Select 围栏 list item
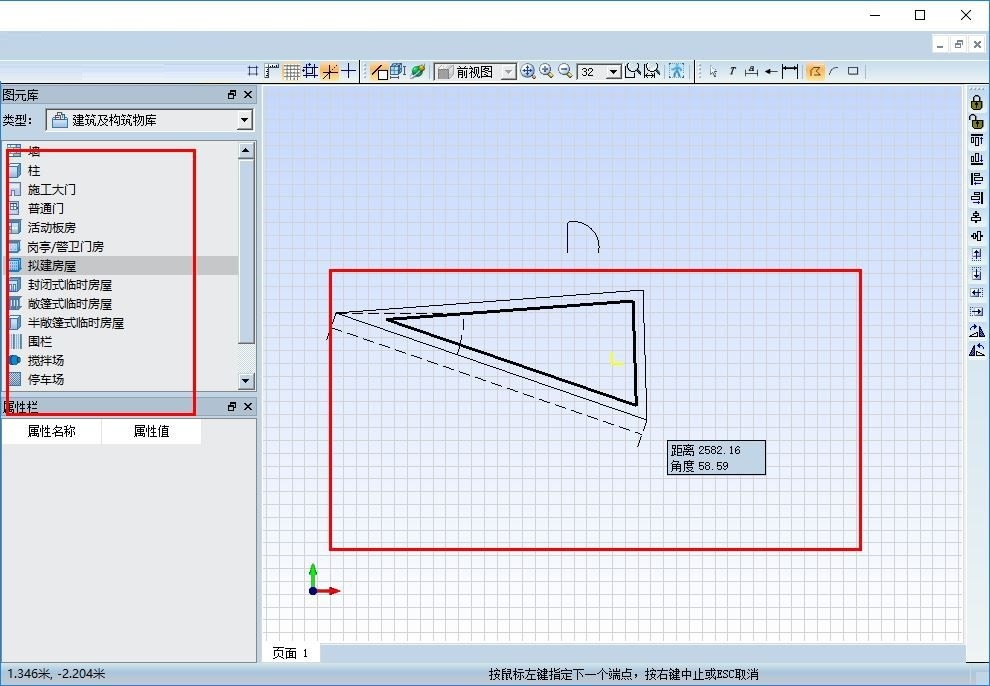The width and height of the screenshot is (990, 686). click(x=120, y=341)
